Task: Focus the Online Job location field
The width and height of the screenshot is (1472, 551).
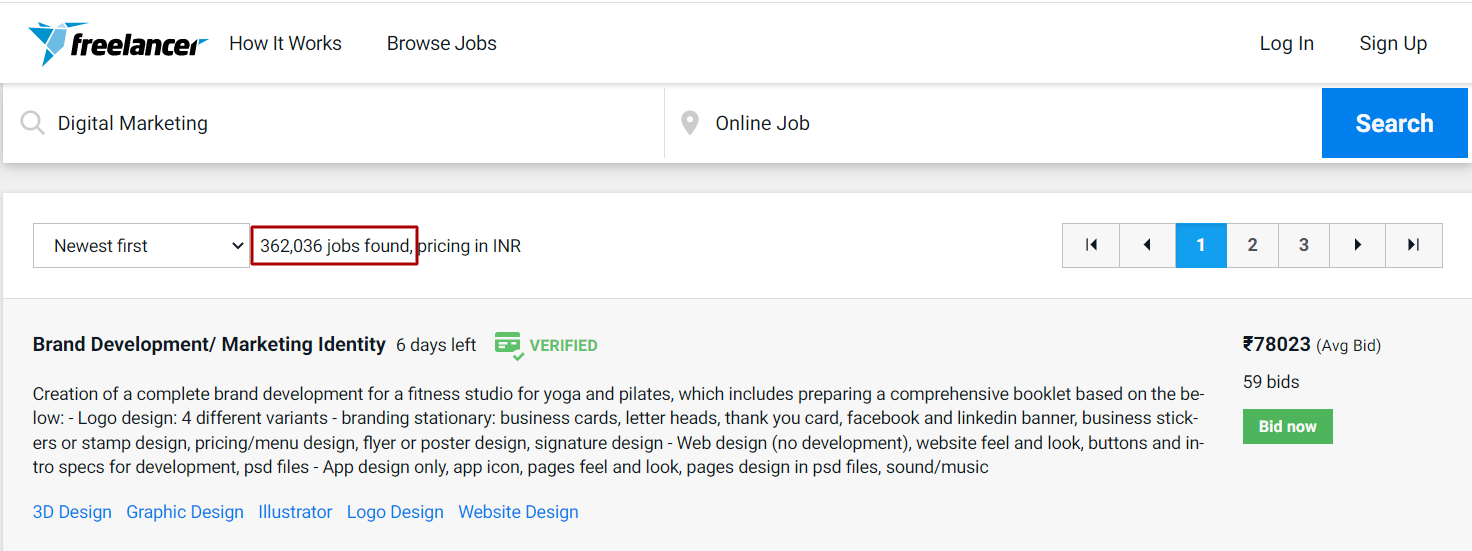Action: [1000, 123]
